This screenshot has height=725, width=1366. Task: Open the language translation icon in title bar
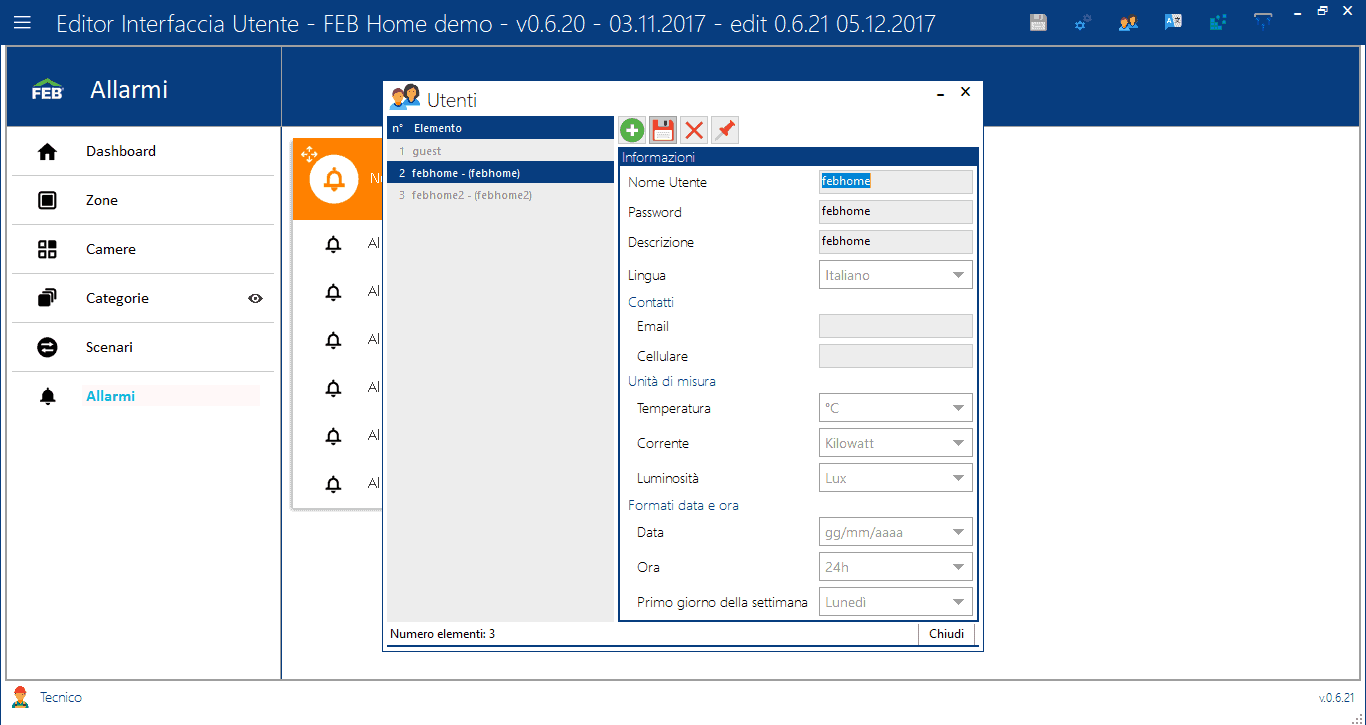[1173, 22]
